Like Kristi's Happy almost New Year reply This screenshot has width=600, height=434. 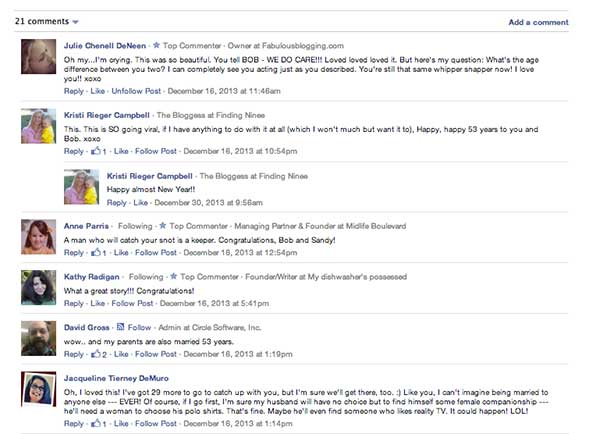click(x=140, y=203)
